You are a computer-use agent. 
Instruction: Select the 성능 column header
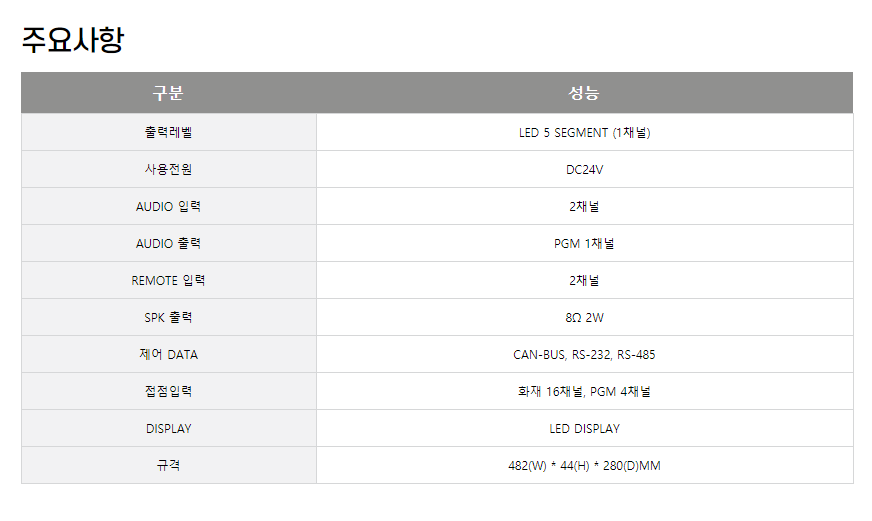[584, 93]
